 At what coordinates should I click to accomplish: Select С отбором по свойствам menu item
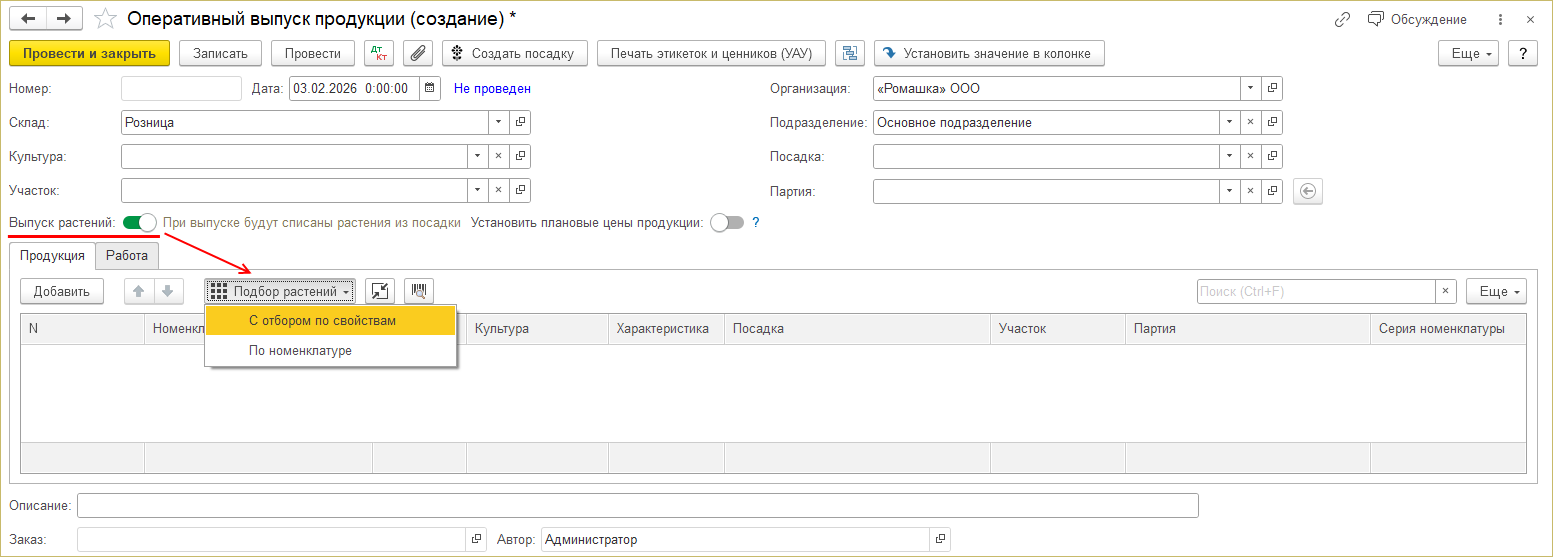click(x=322, y=321)
